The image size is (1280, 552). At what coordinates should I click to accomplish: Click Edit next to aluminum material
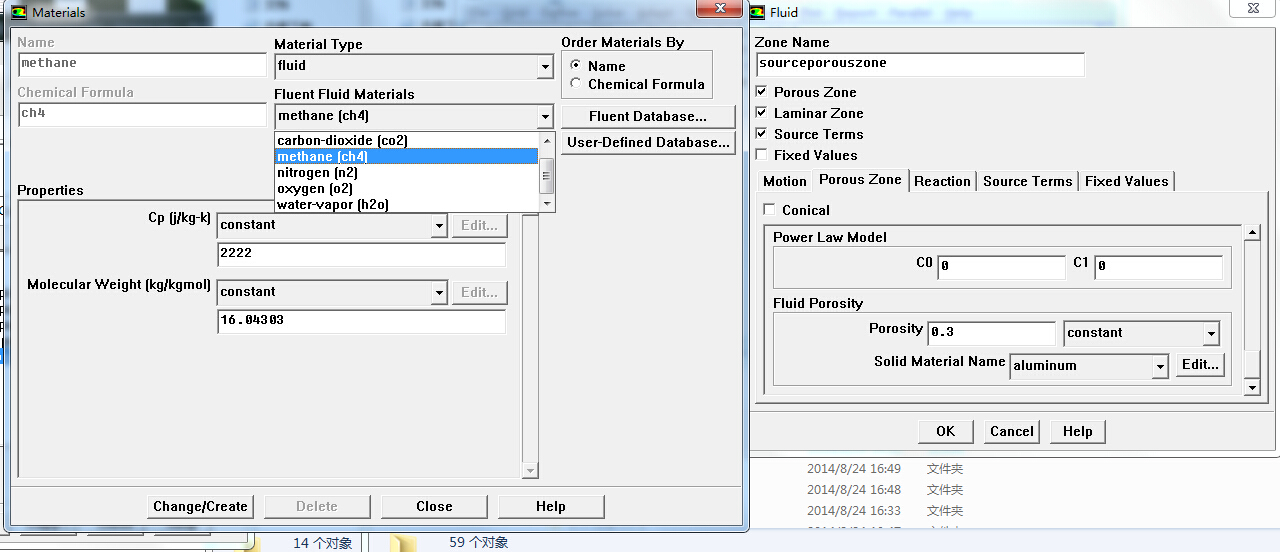[x=1200, y=365]
